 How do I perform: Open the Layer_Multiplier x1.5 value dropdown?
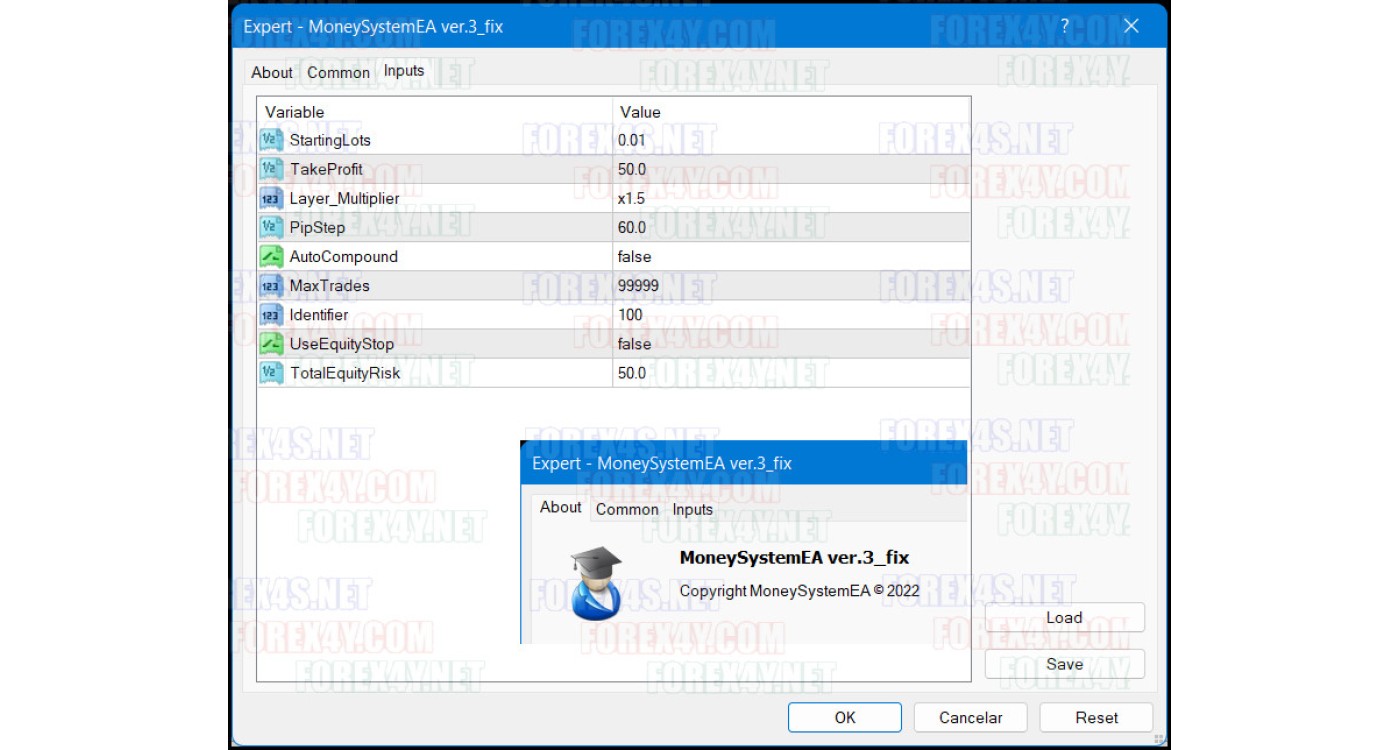tap(790, 198)
